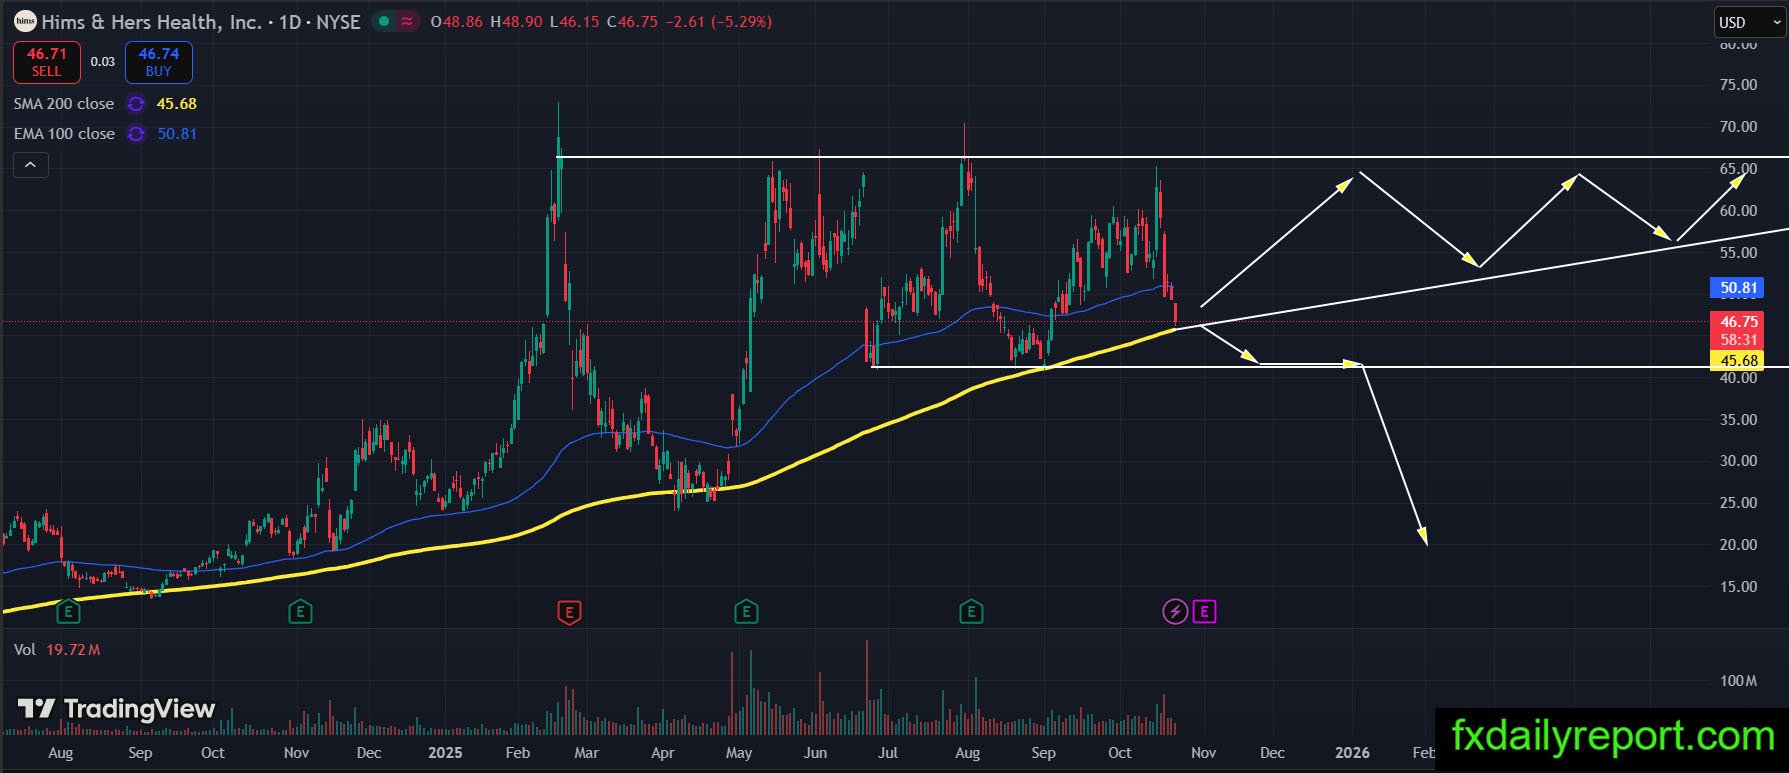Click the Mar label on the time axis
This screenshot has width=1789, height=773.
pos(586,753)
